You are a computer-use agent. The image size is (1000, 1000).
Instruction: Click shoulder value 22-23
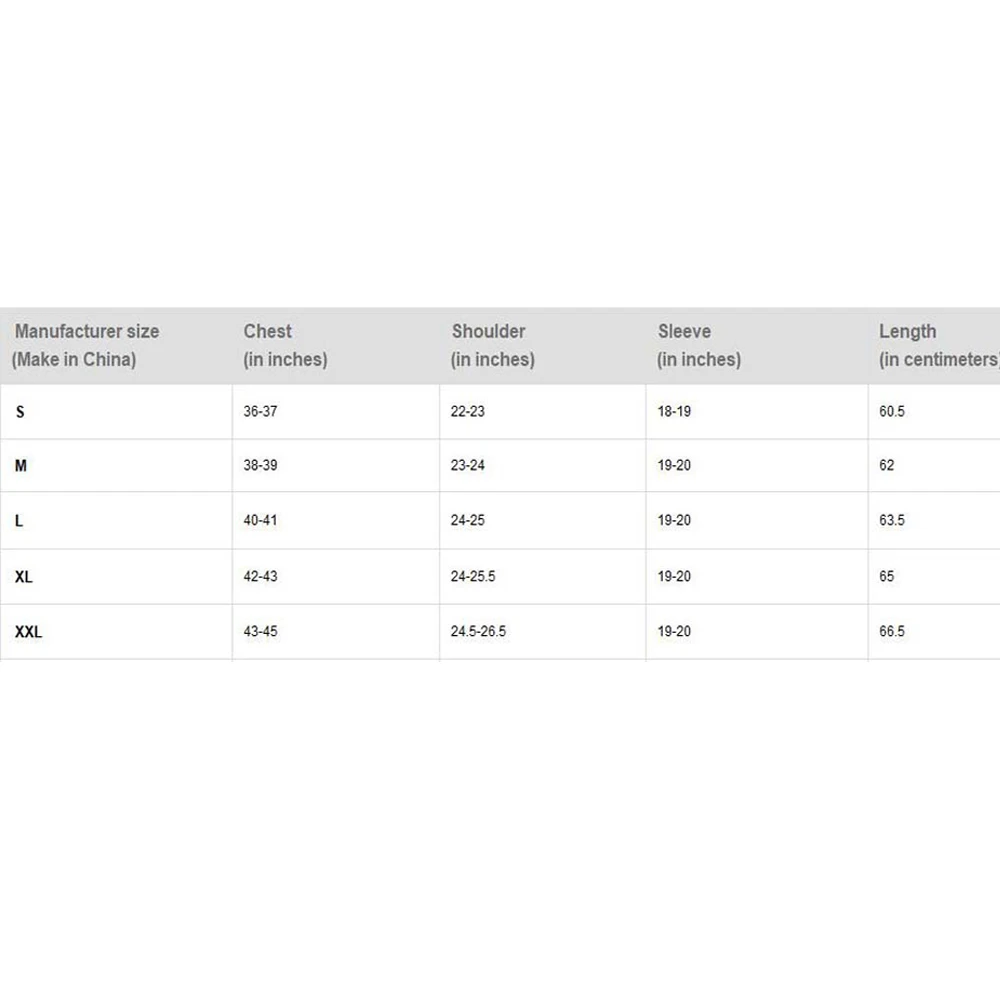point(468,412)
